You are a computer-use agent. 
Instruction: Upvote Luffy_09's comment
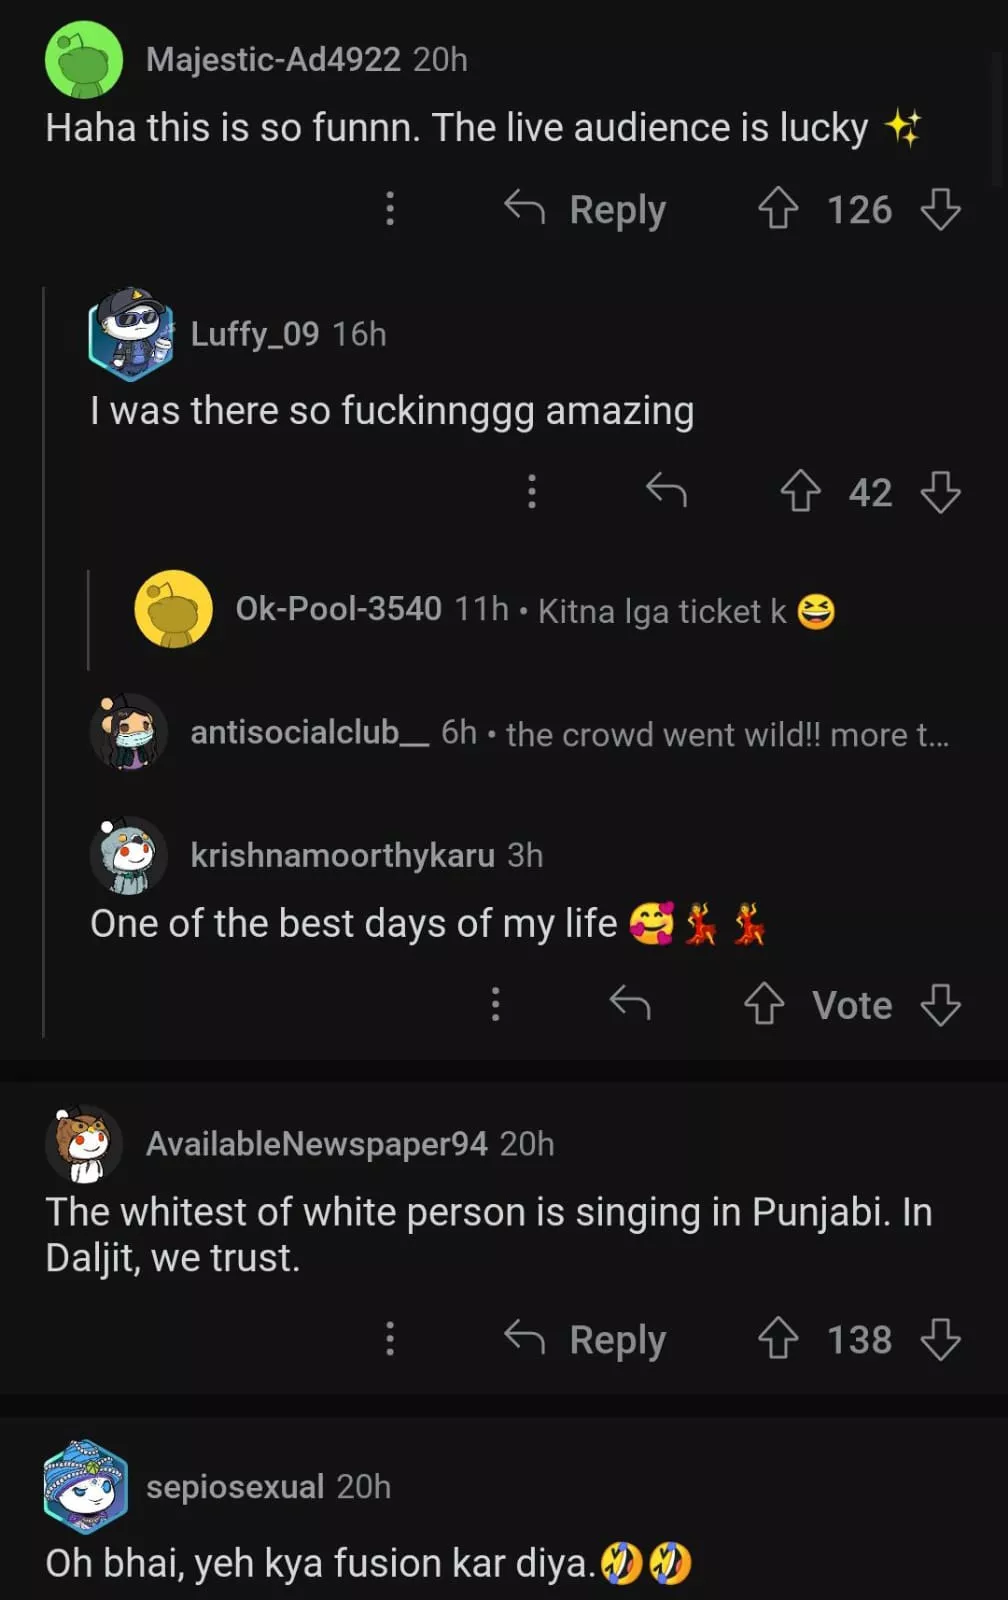(x=800, y=491)
